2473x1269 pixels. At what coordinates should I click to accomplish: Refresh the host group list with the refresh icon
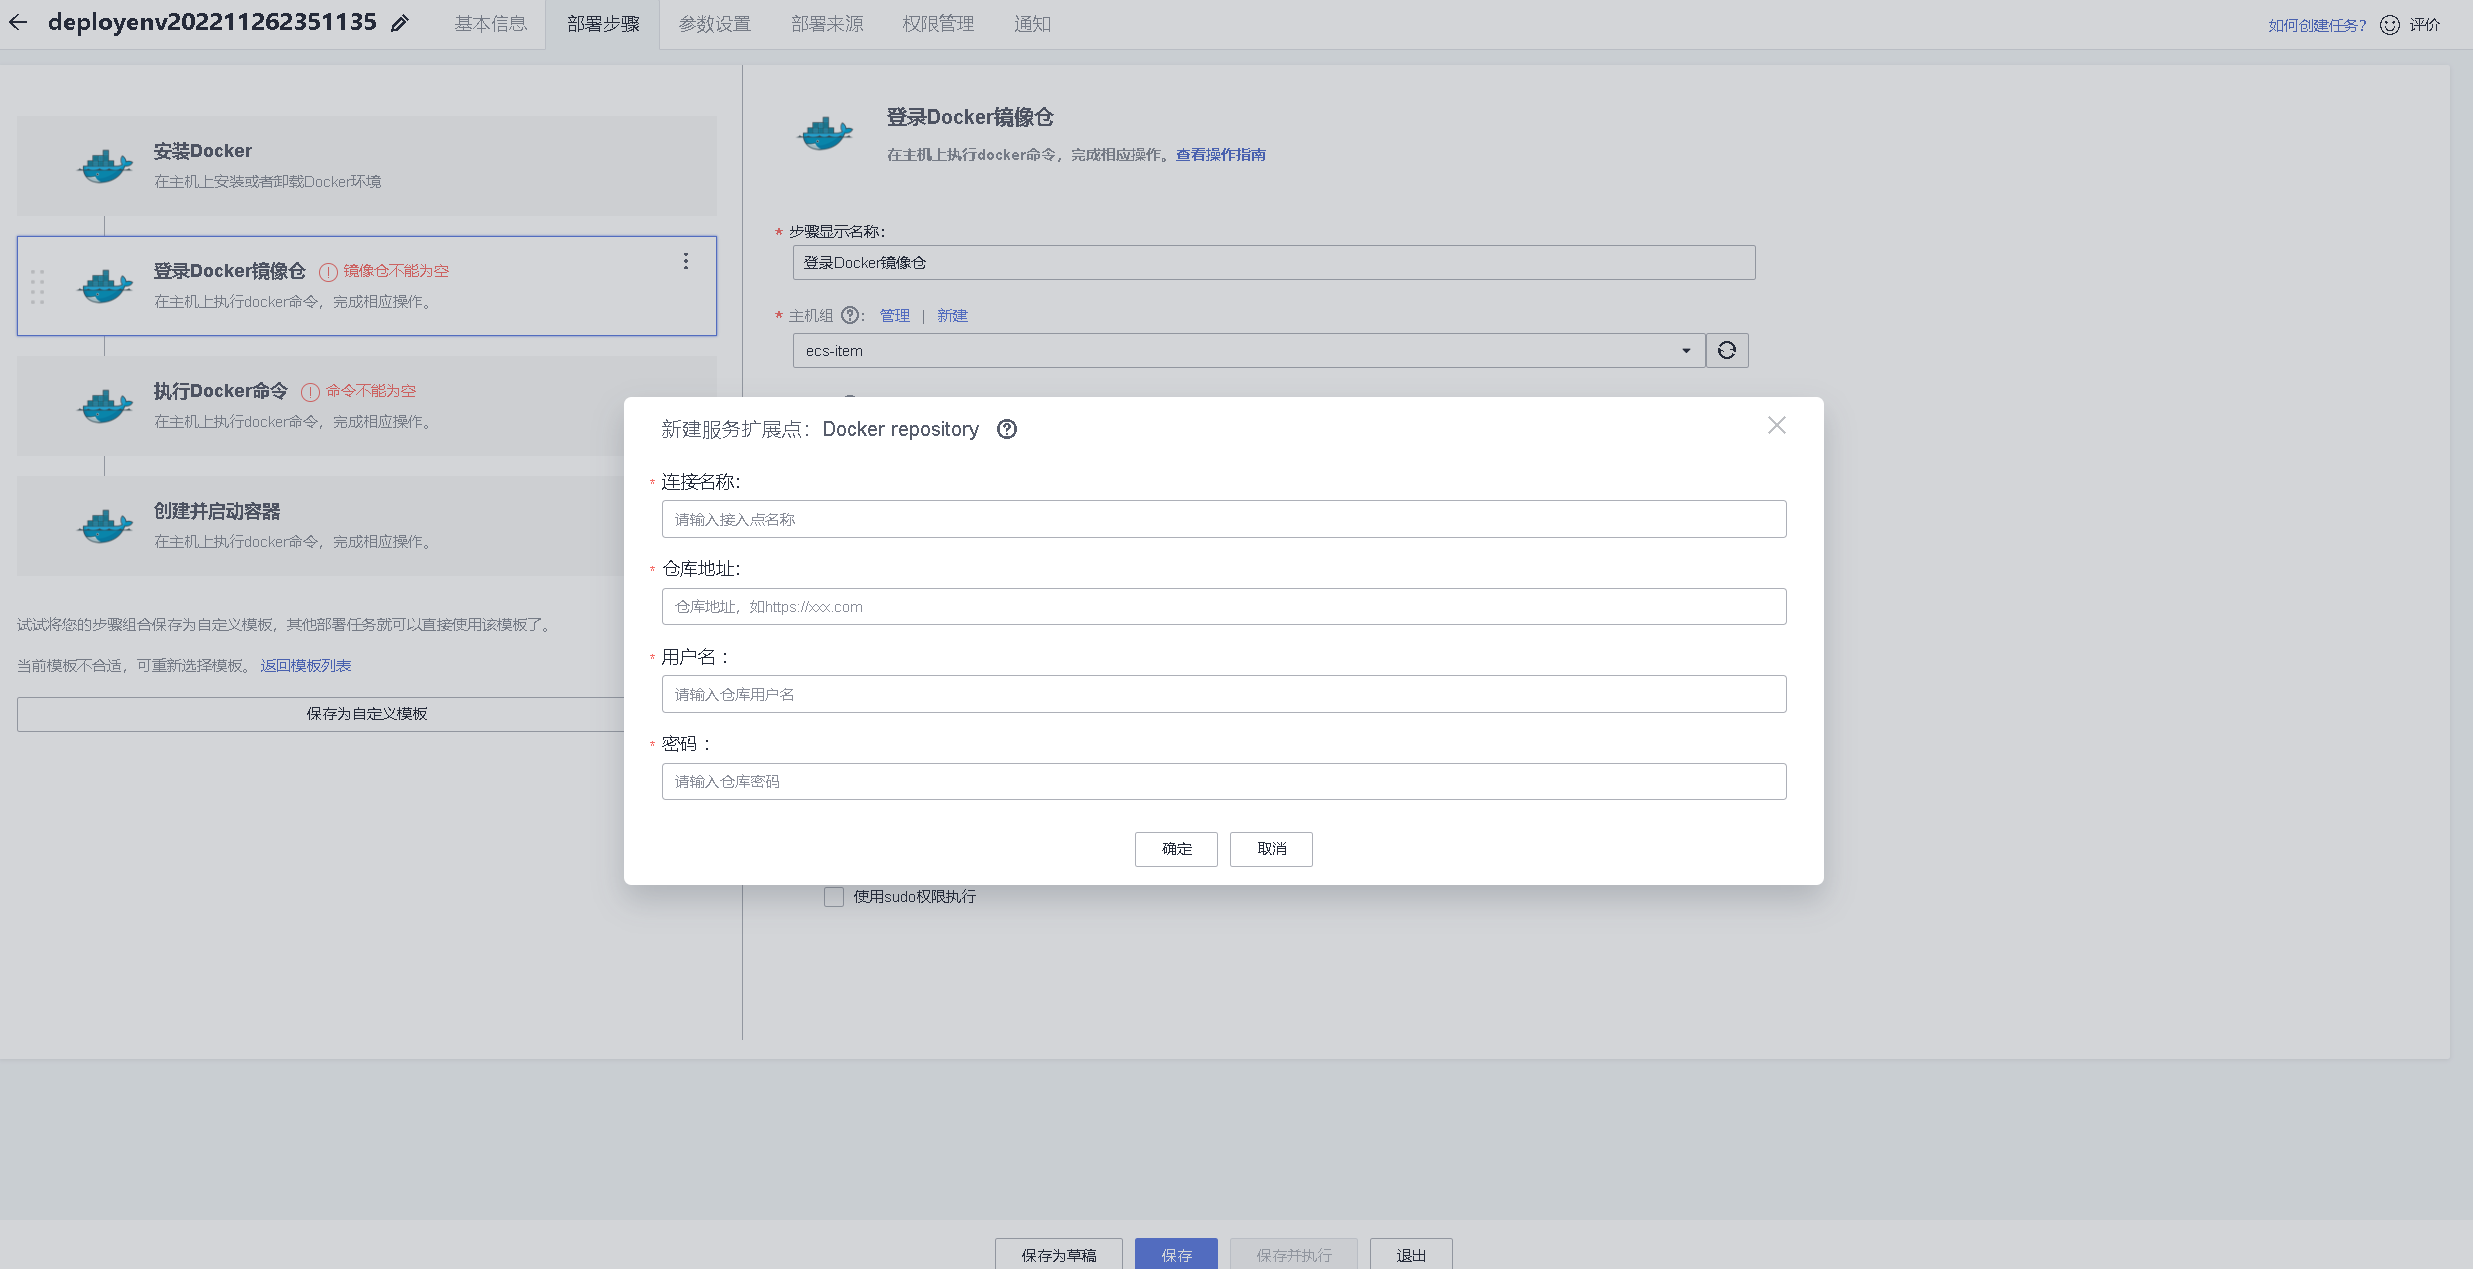pos(1726,350)
